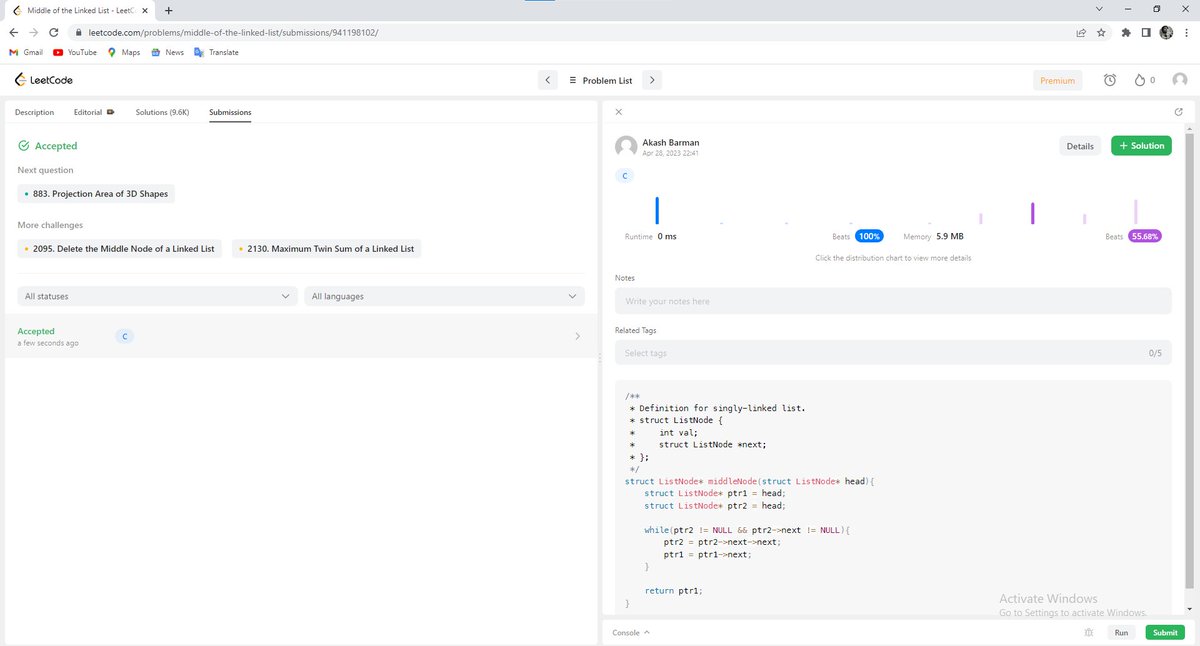This screenshot has height=646, width=1200.
Task: Open the News bookmark
Action: (x=167, y=52)
